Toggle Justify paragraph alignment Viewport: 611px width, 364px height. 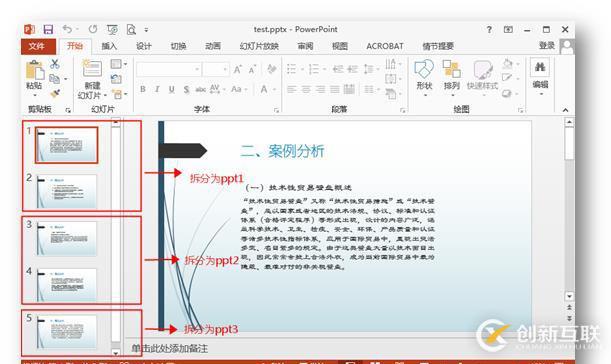pyautogui.click(x=335, y=90)
